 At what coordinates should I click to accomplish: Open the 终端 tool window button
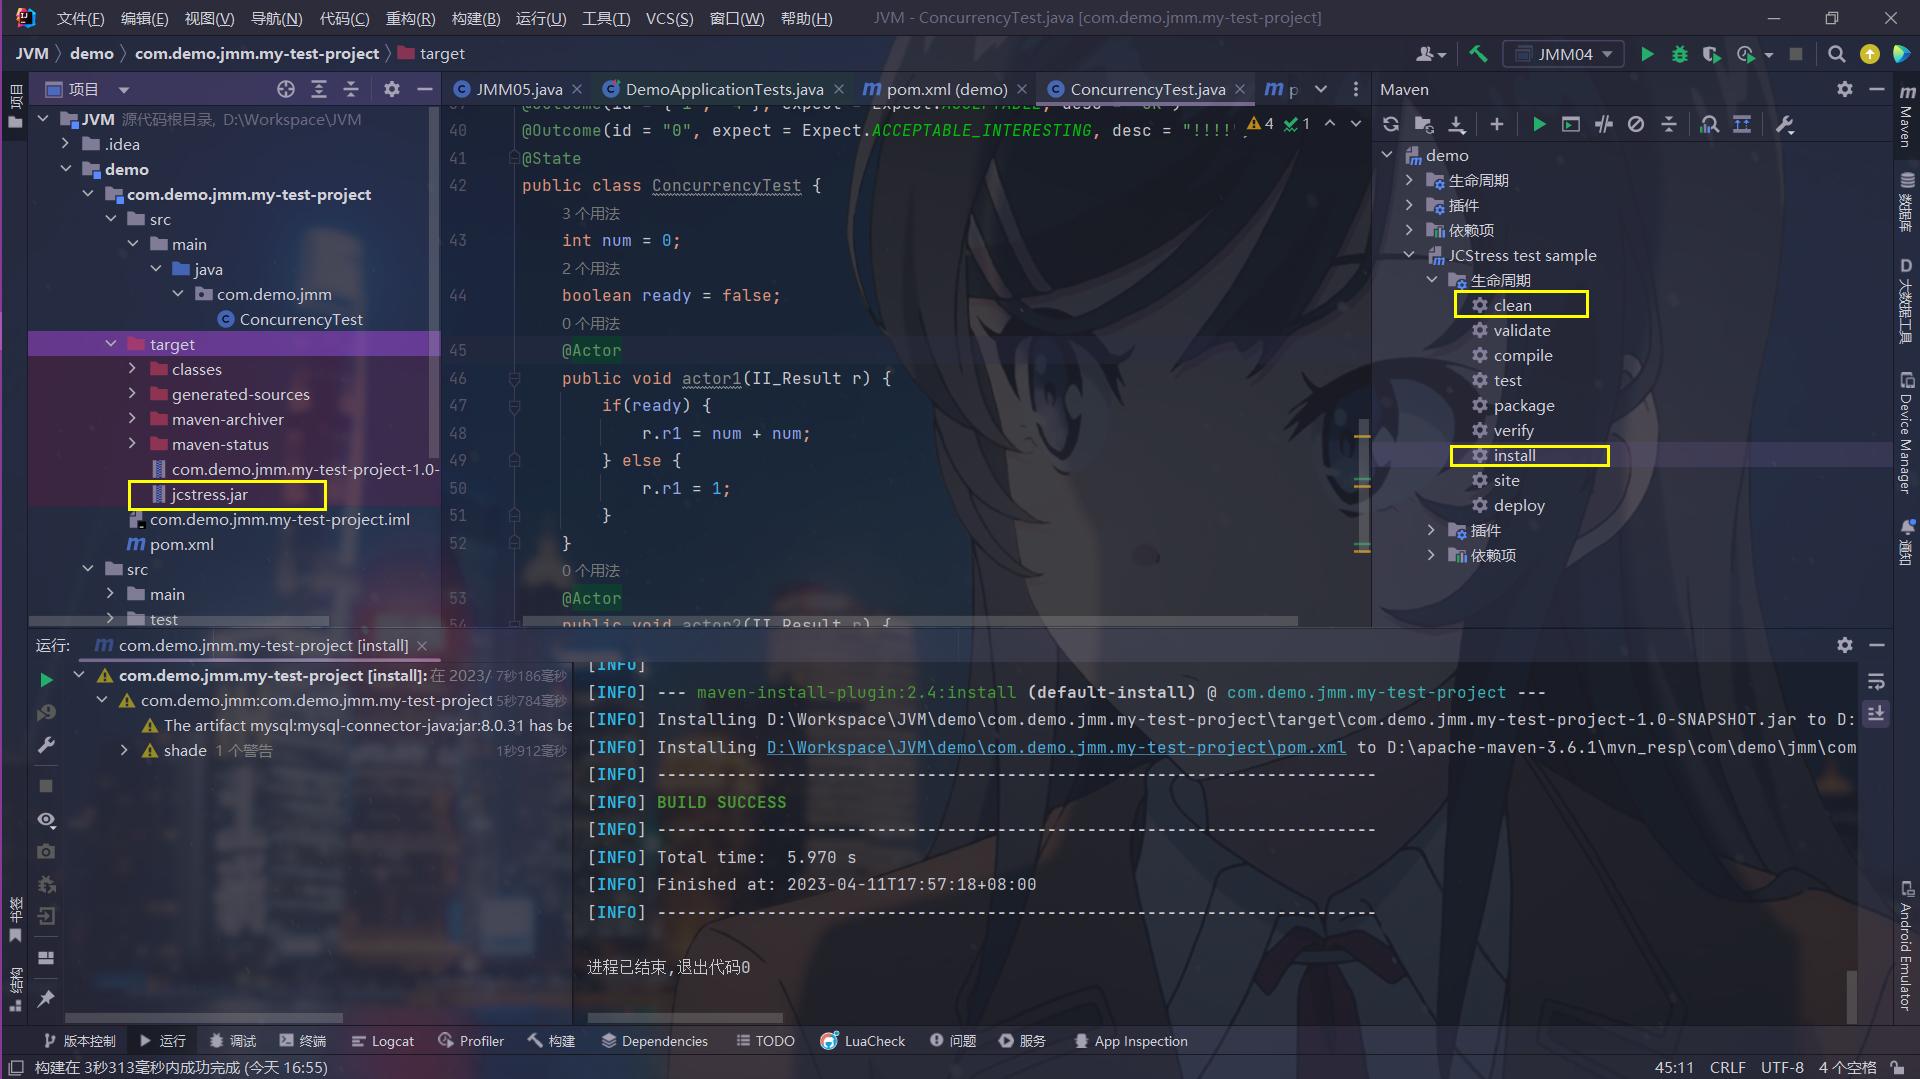303,1041
